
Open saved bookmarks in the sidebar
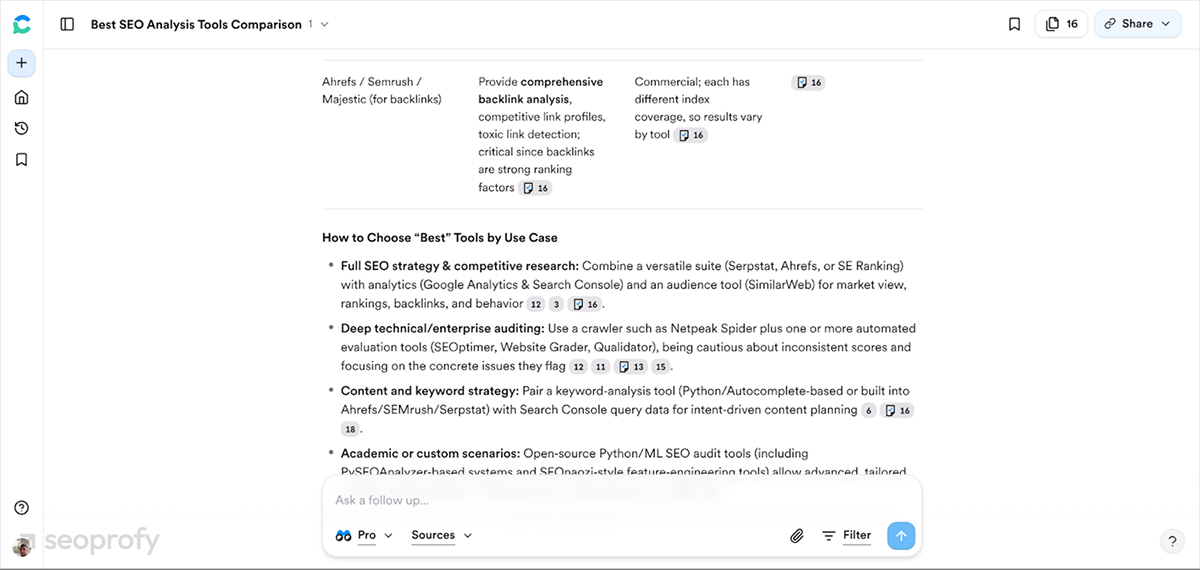point(22,159)
